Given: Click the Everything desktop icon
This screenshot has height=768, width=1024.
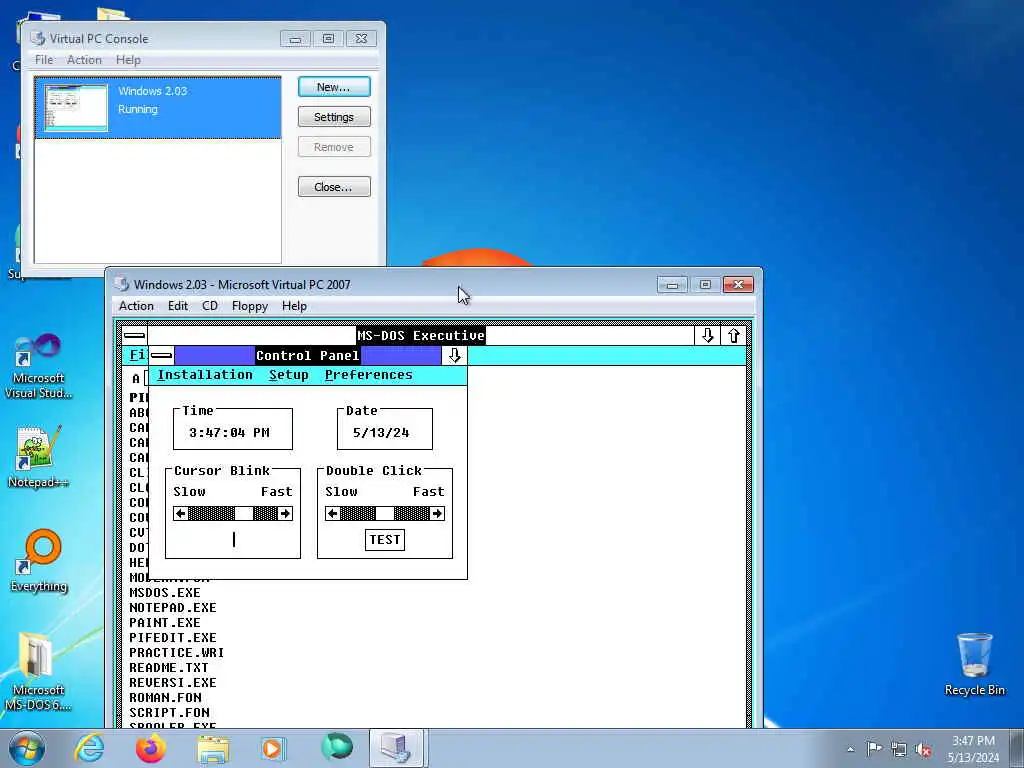Looking at the screenshot, I should click(39, 560).
